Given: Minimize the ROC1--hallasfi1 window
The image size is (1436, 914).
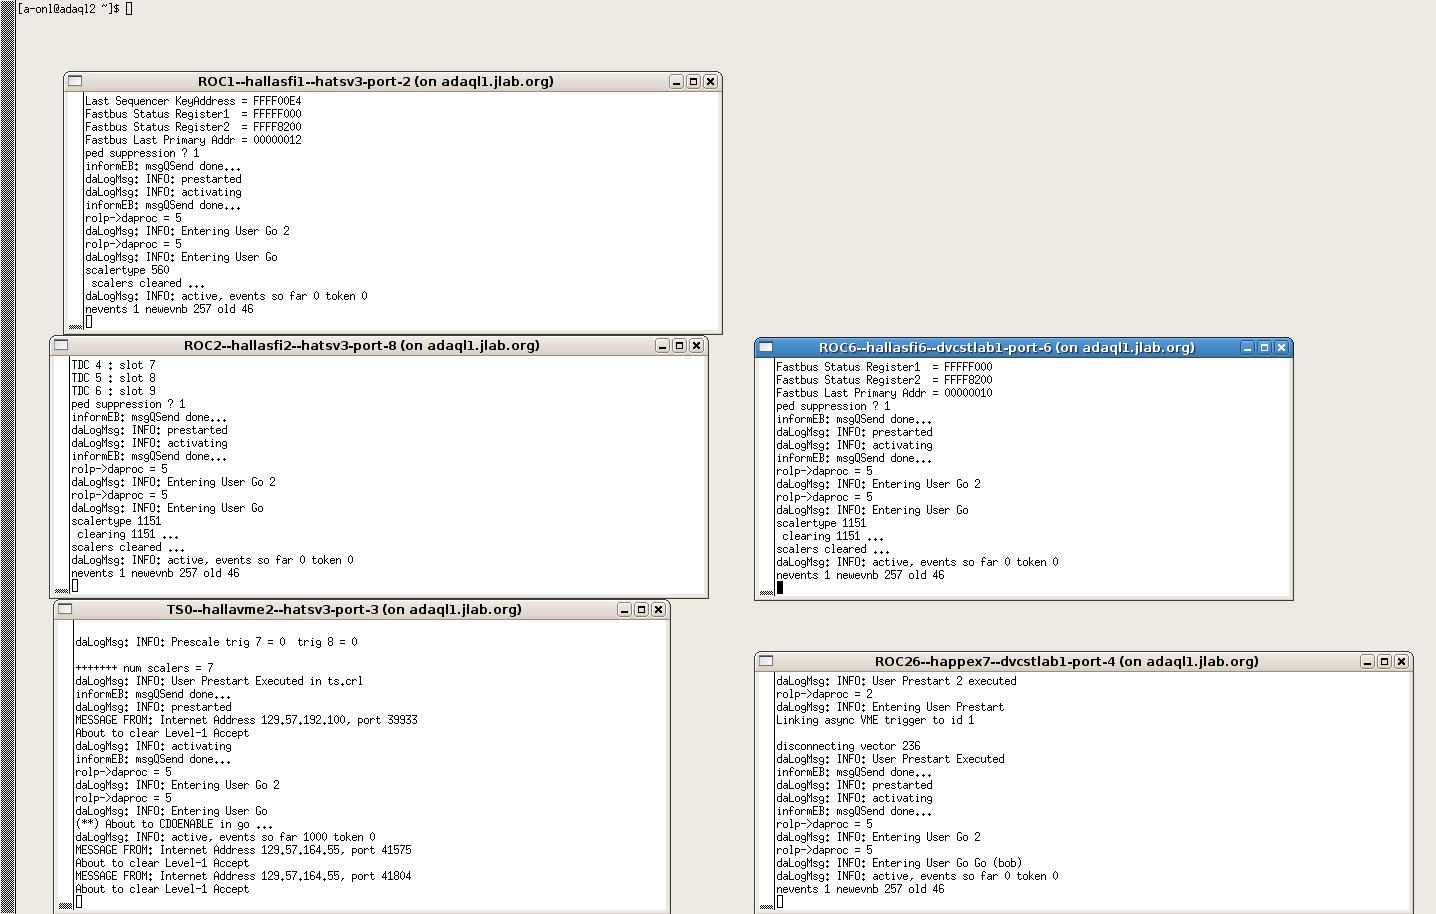Looking at the screenshot, I should pos(676,82).
